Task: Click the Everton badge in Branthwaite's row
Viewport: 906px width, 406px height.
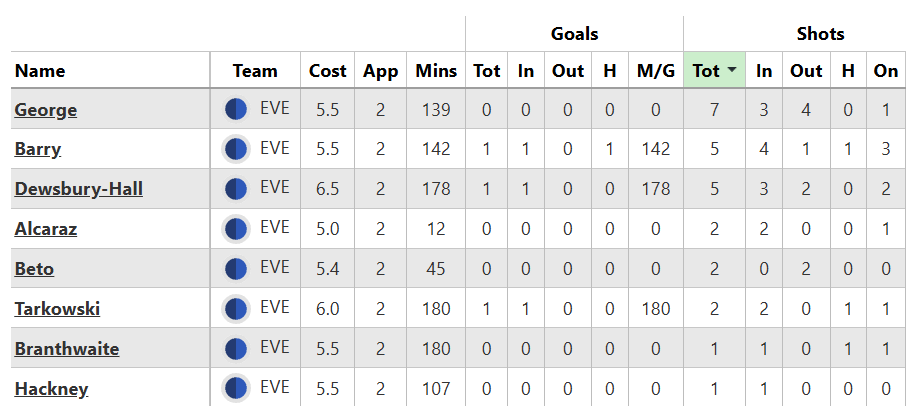Action: click(236, 349)
